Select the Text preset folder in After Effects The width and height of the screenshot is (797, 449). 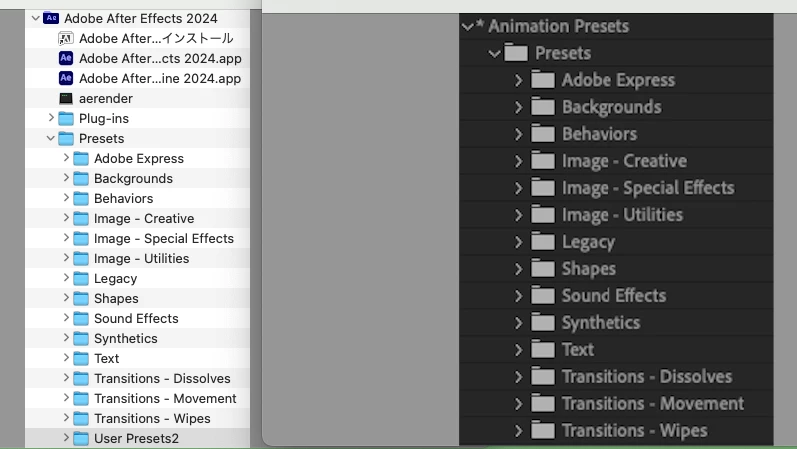point(577,350)
